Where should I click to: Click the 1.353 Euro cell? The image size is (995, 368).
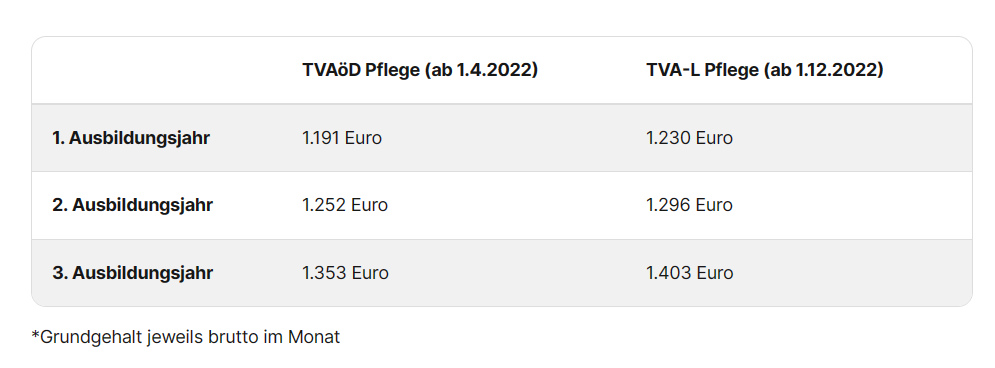coord(345,273)
